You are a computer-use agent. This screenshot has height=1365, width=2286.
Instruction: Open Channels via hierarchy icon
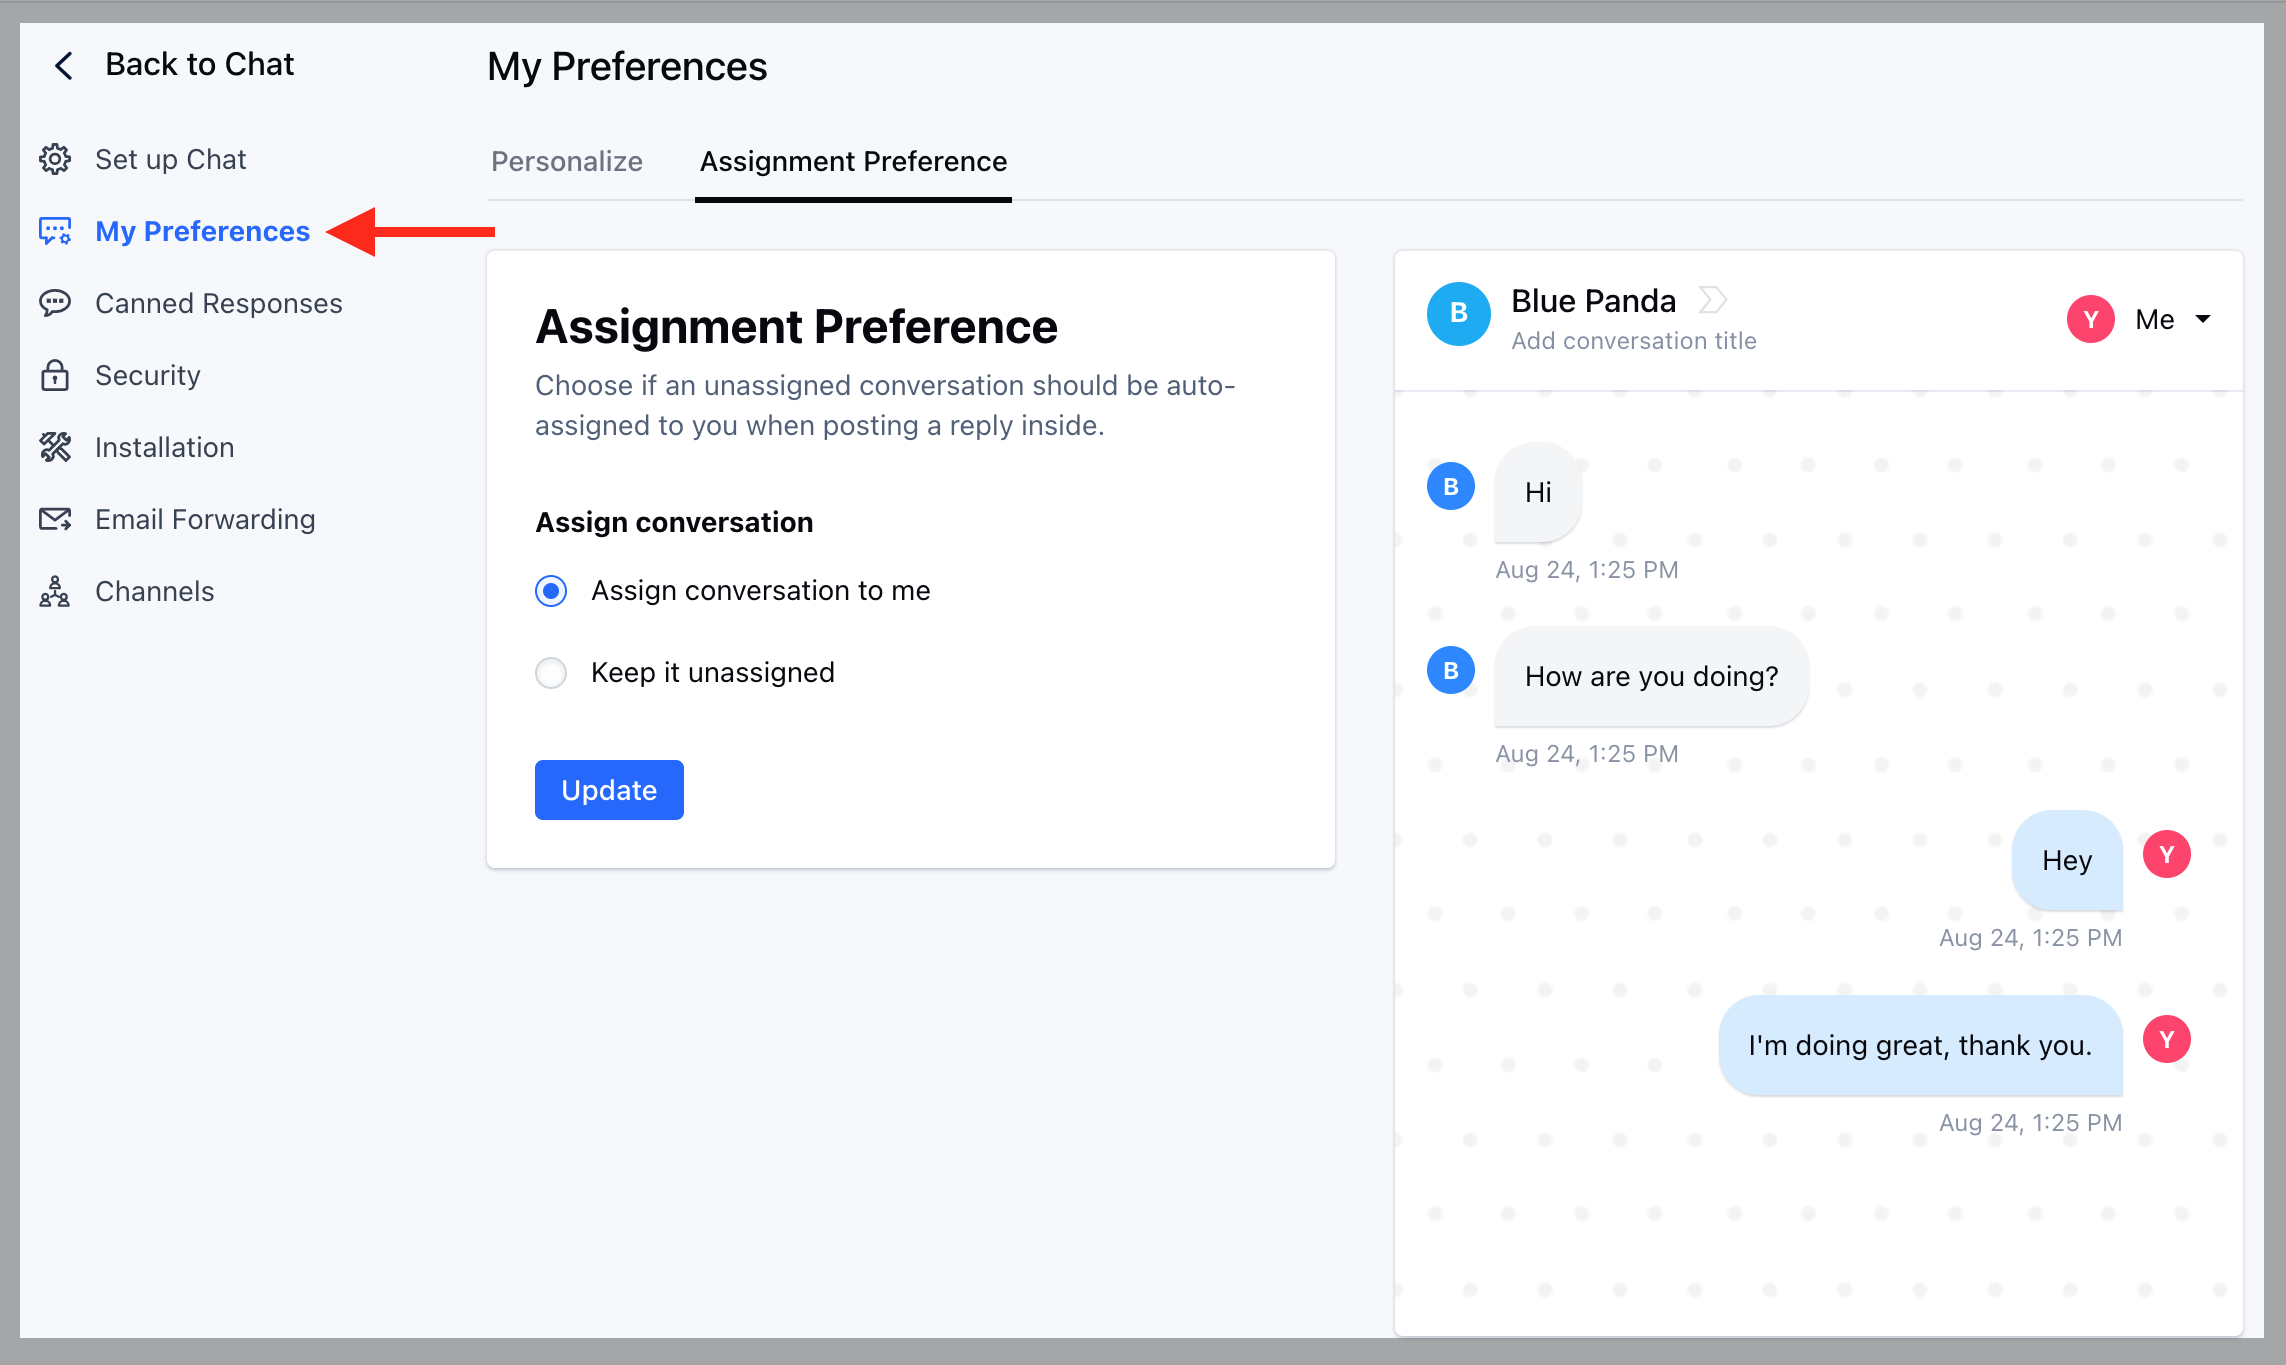coord(56,591)
